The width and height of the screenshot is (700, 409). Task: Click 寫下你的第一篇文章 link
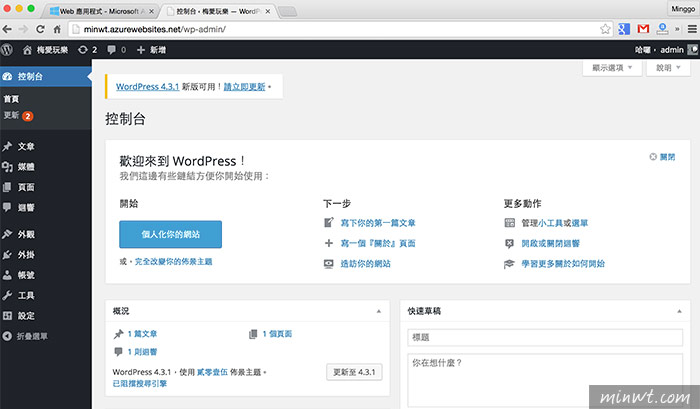(x=378, y=223)
